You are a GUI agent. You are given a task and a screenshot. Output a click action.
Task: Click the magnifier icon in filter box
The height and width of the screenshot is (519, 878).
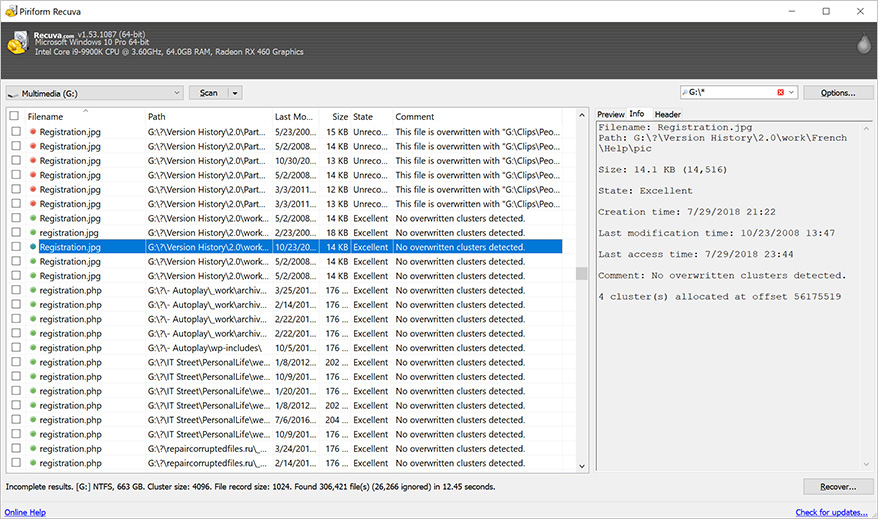(x=685, y=92)
